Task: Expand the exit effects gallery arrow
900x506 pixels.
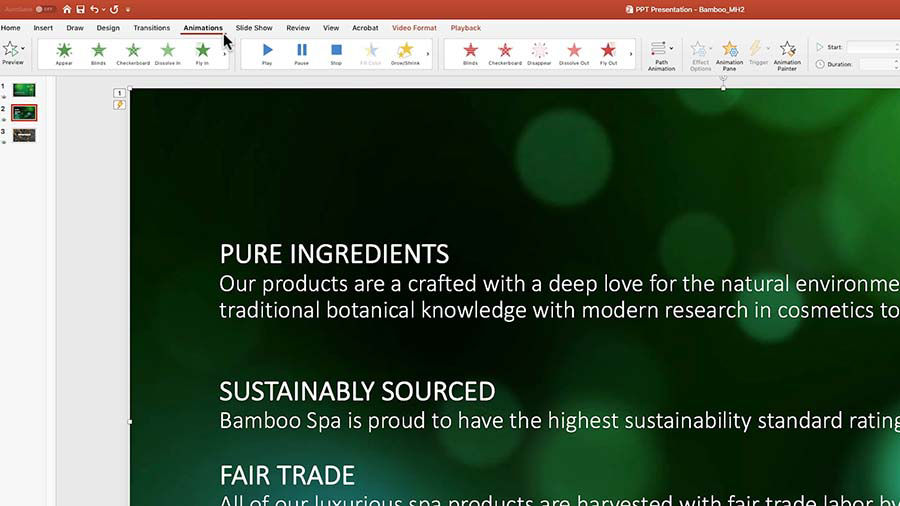Action: tap(631, 54)
